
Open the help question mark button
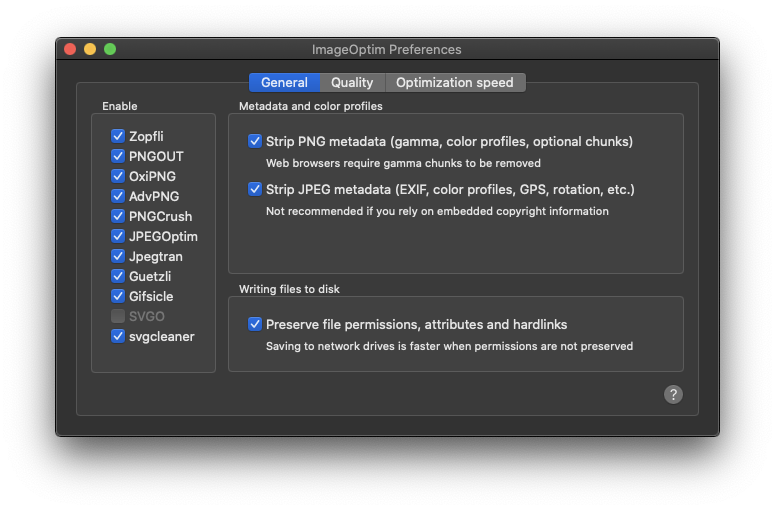click(x=673, y=394)
